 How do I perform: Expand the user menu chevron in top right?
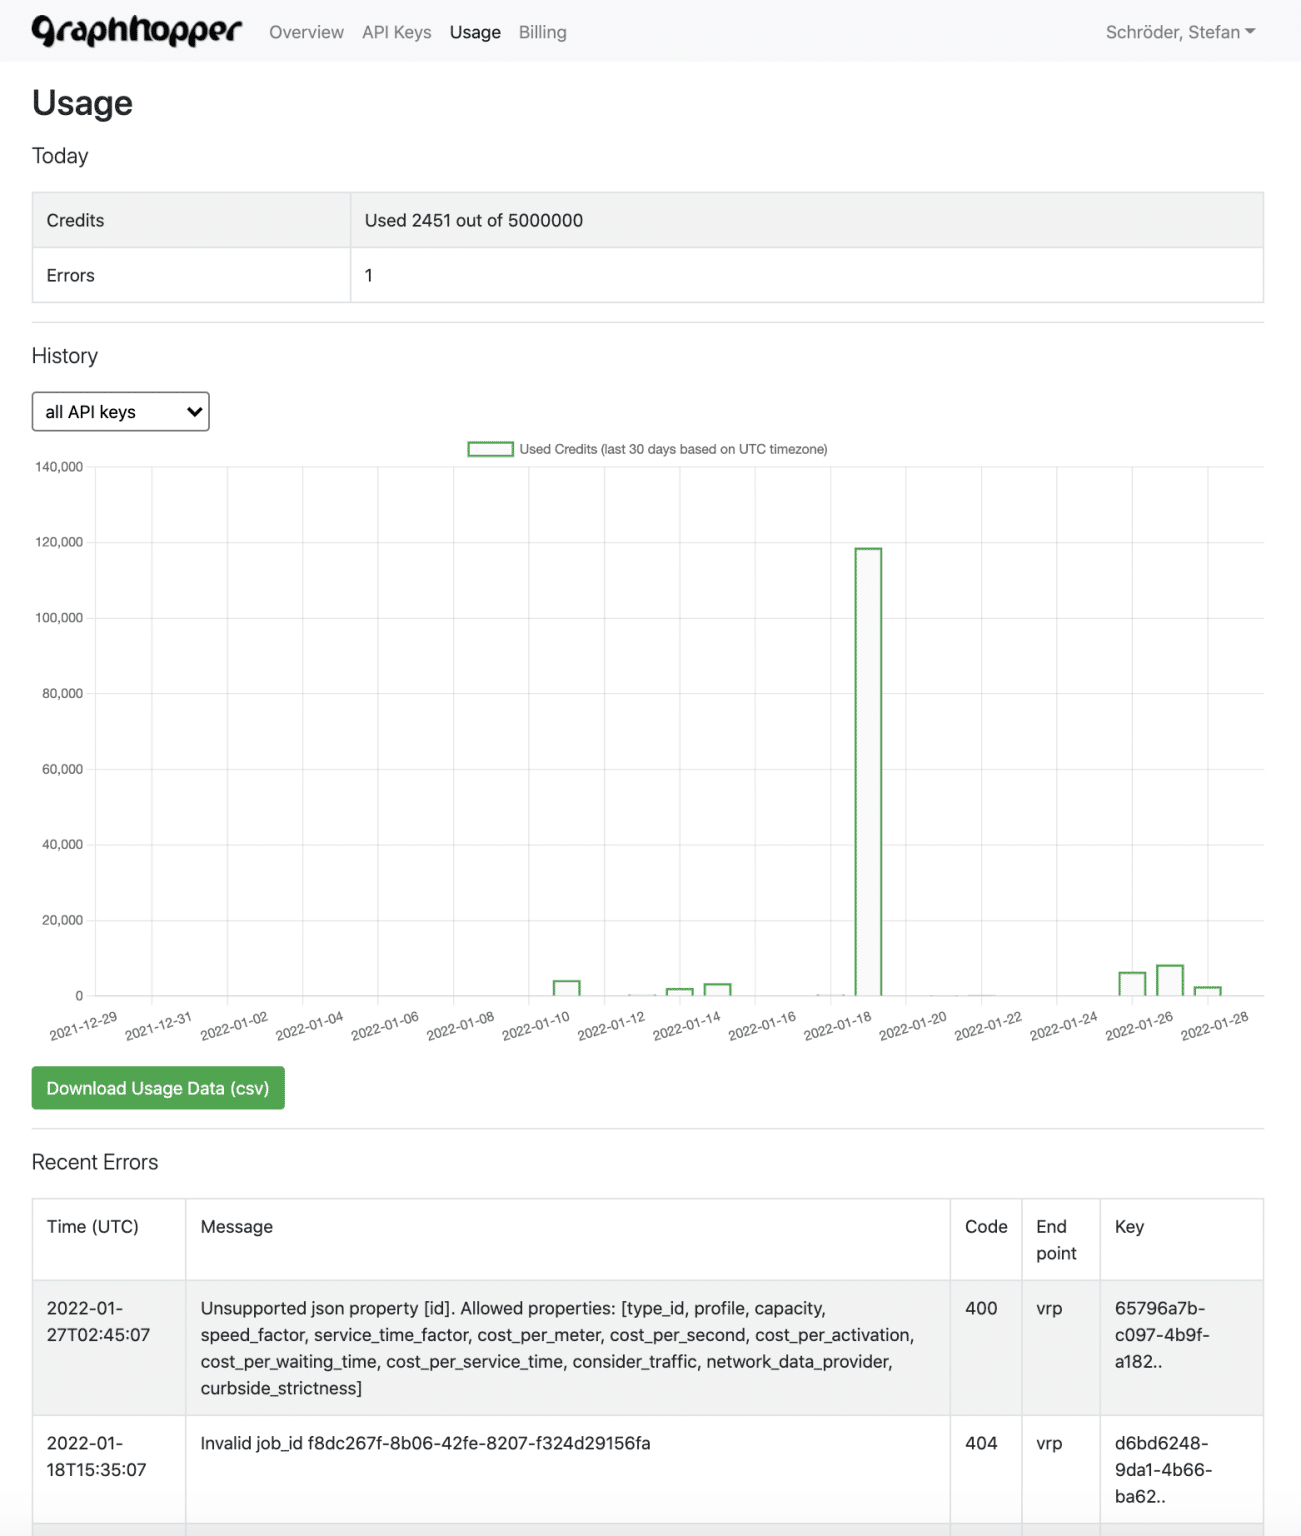1250,31
